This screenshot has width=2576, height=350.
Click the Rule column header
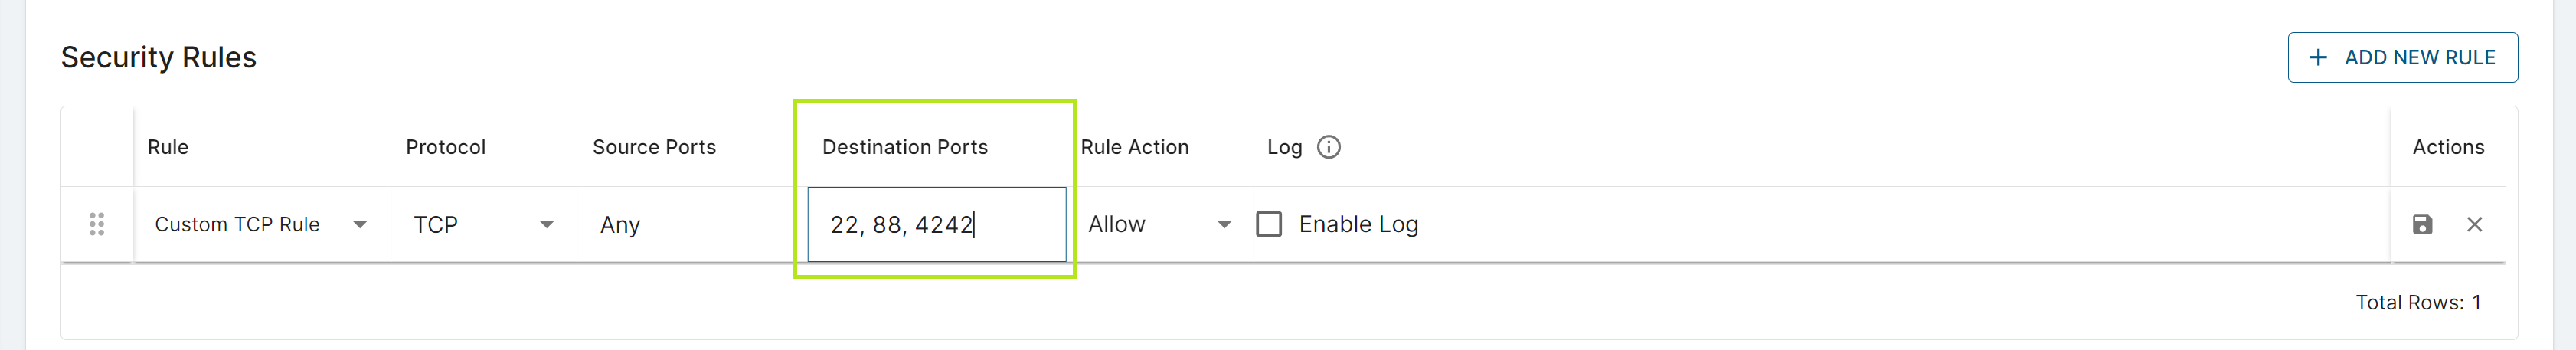(x=168, y=147)
